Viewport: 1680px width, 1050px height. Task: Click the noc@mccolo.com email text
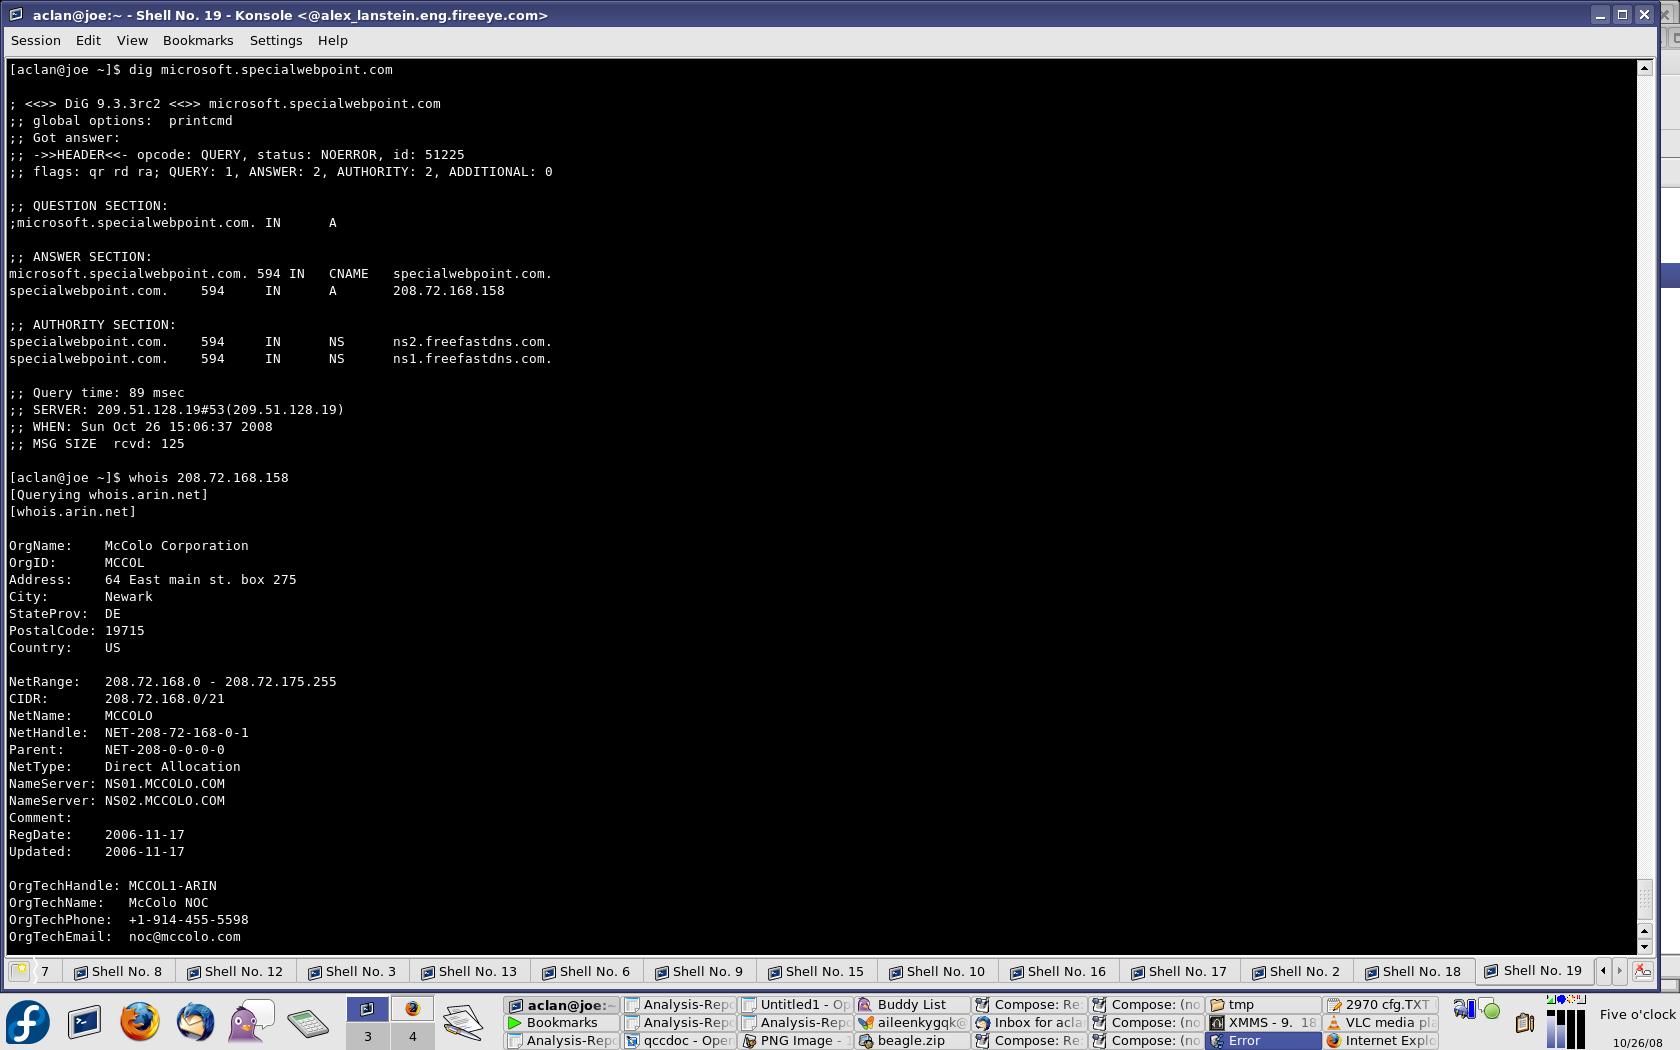185,937
